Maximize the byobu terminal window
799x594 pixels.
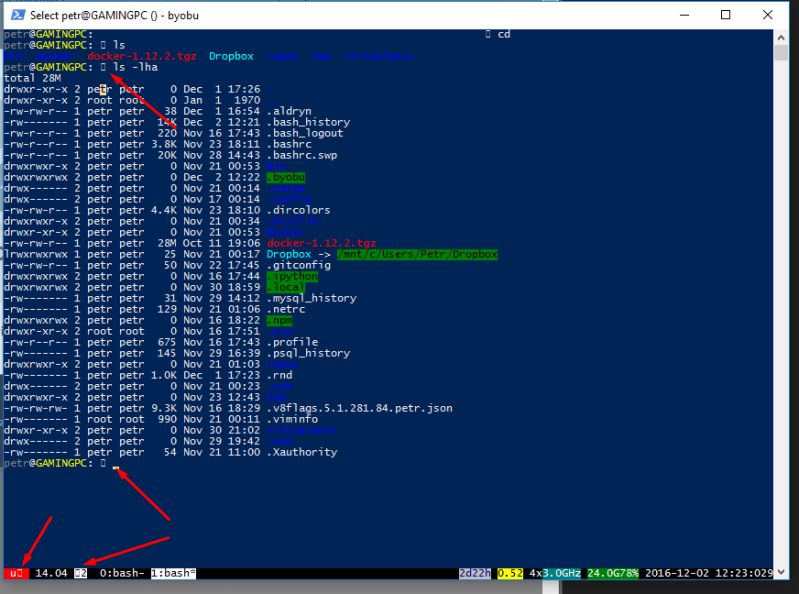point(726,15)
